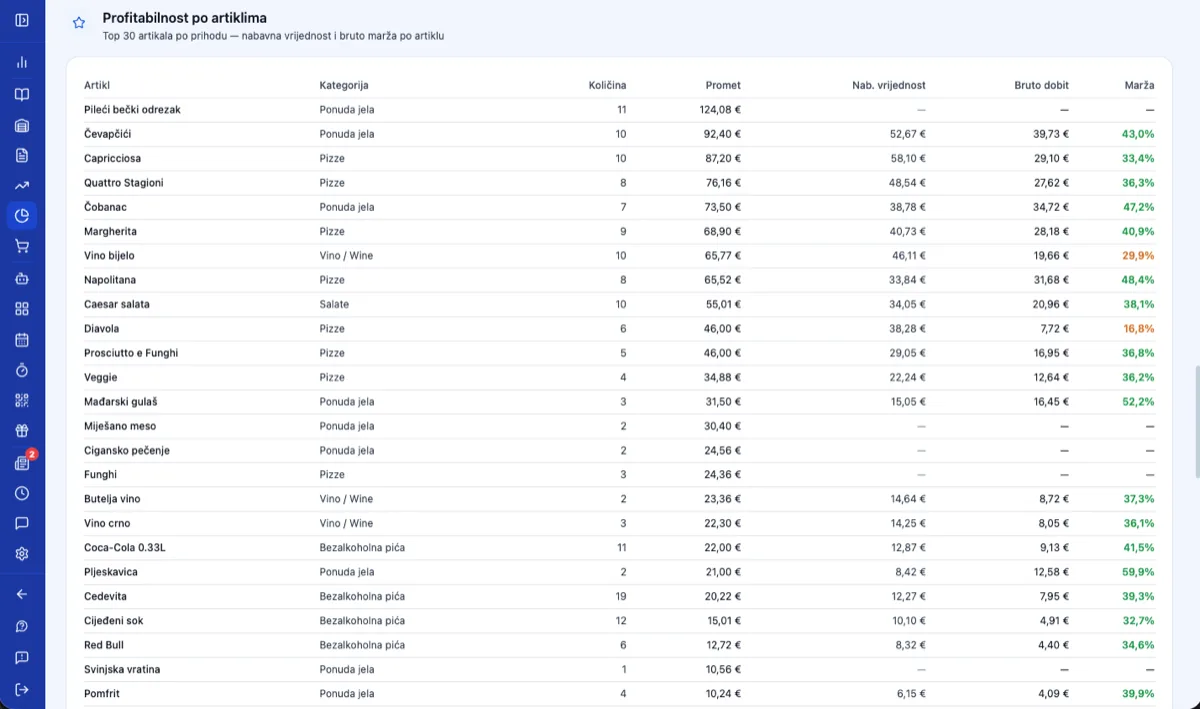Select the Cigansko pečenje article name
Image resolution: width=1200 pixels, height=709 pixels.
(127, 450)
